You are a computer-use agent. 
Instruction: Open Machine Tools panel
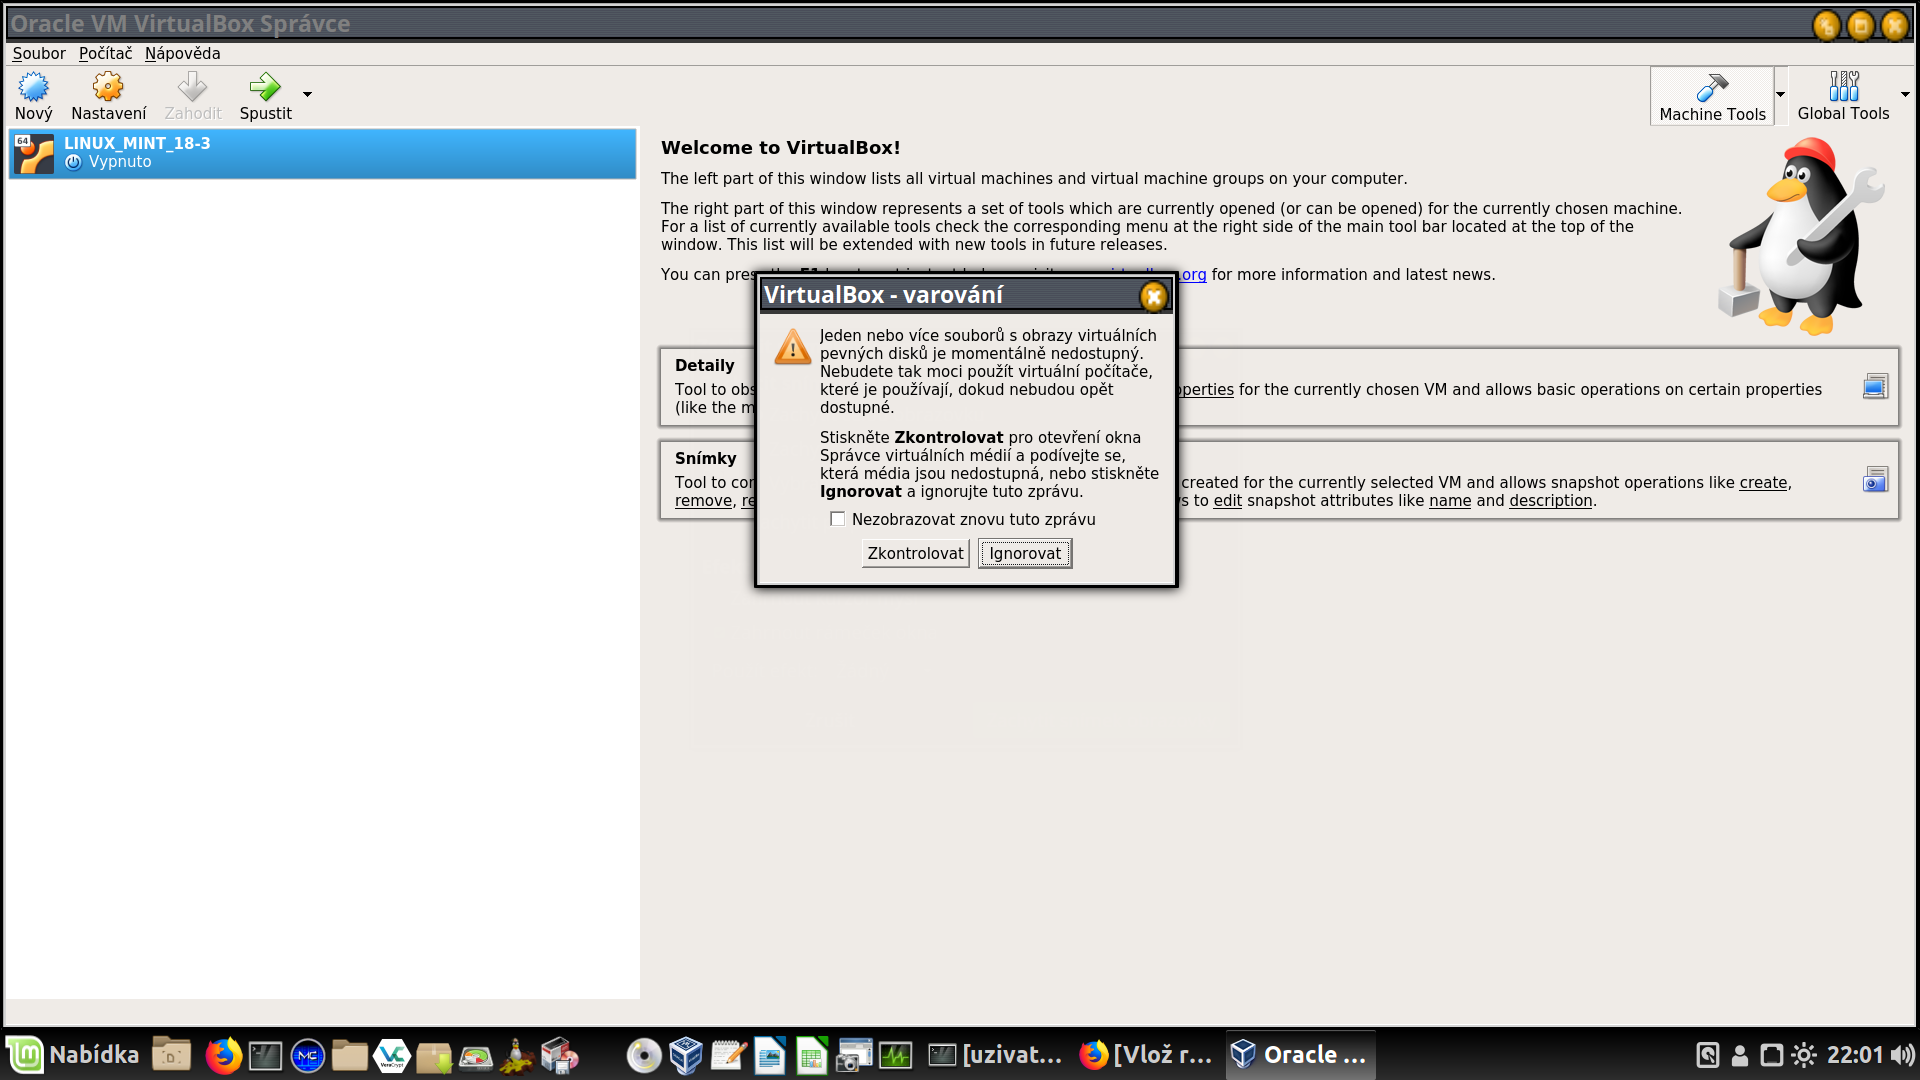[x=1712, y=96]
